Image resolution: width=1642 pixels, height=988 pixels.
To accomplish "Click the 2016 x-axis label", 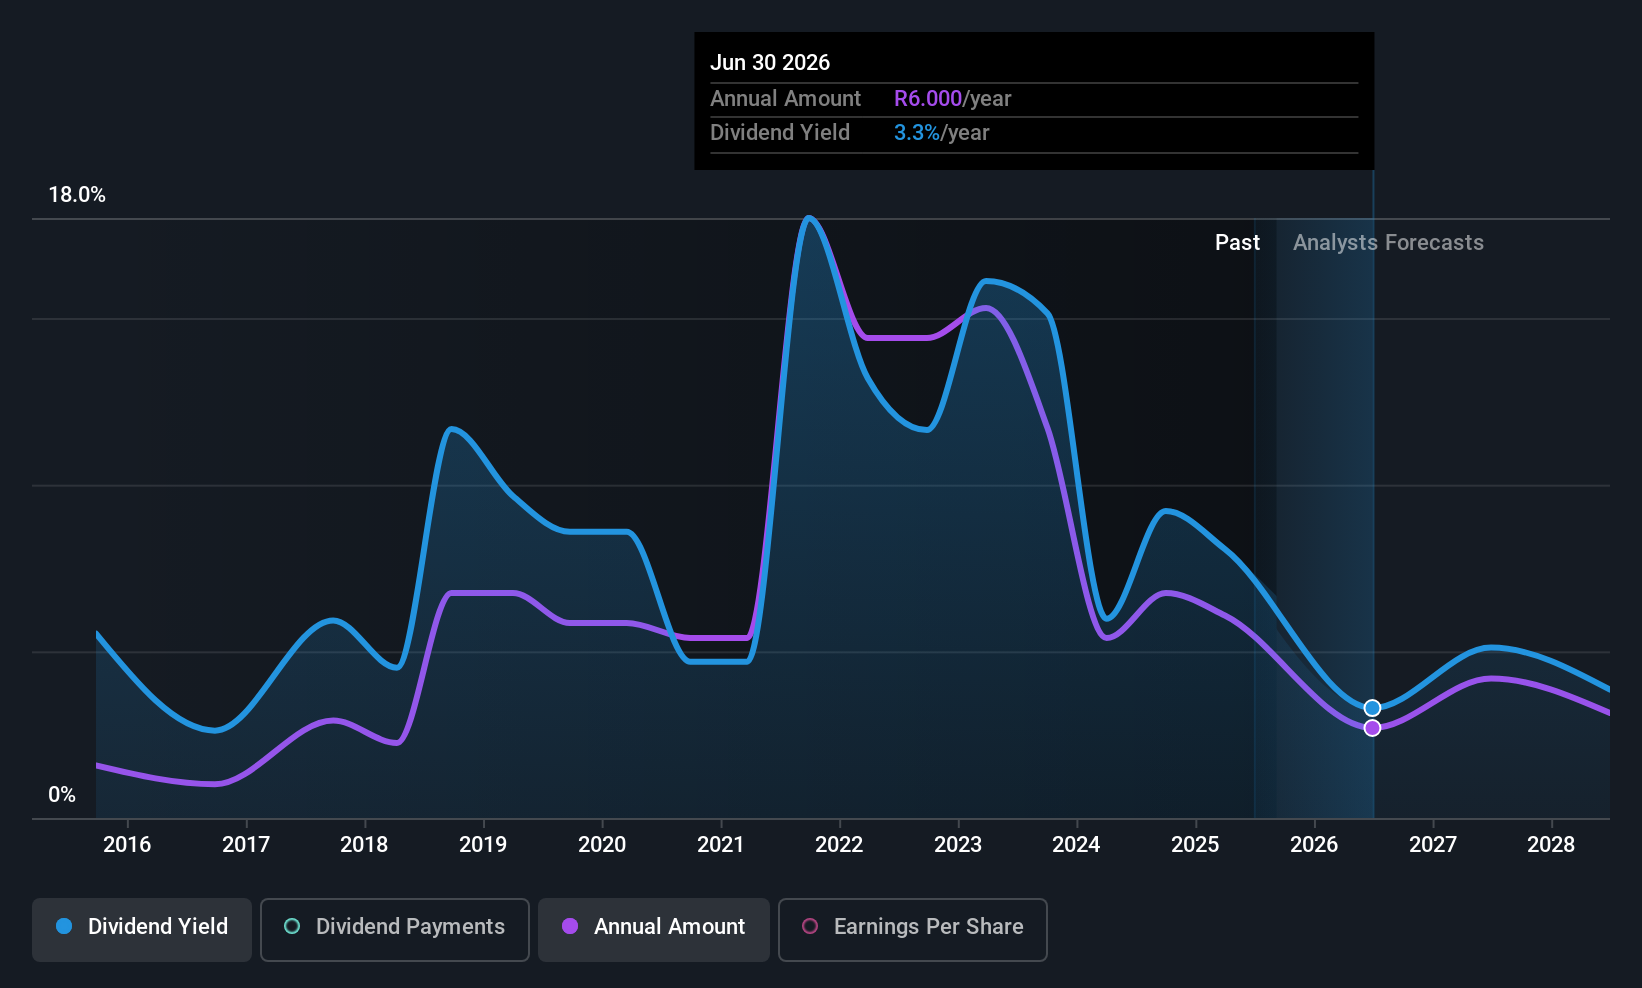I will [x=127, y=845].
